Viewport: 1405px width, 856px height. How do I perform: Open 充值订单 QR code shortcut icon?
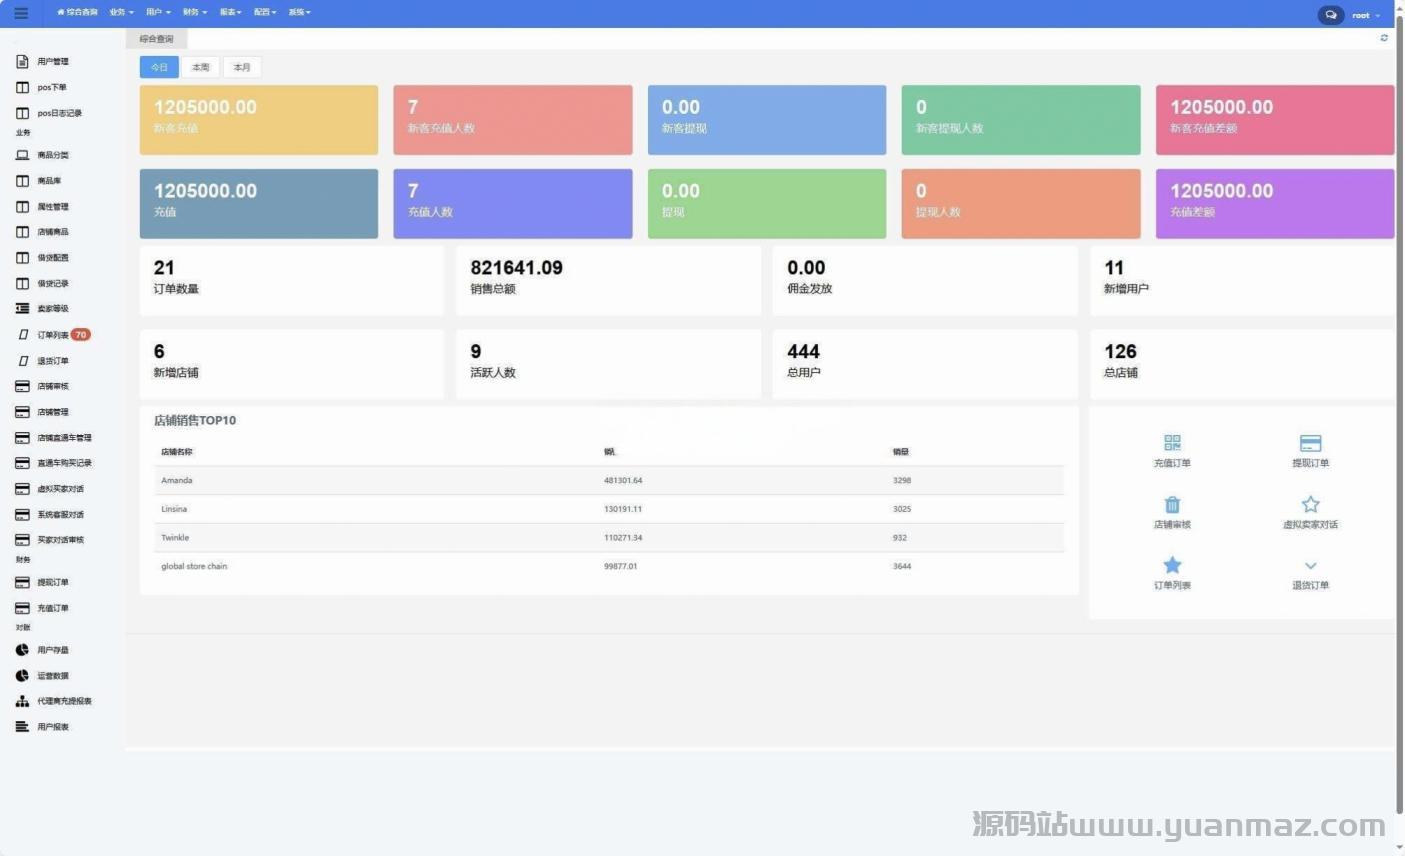point(1172,443)
